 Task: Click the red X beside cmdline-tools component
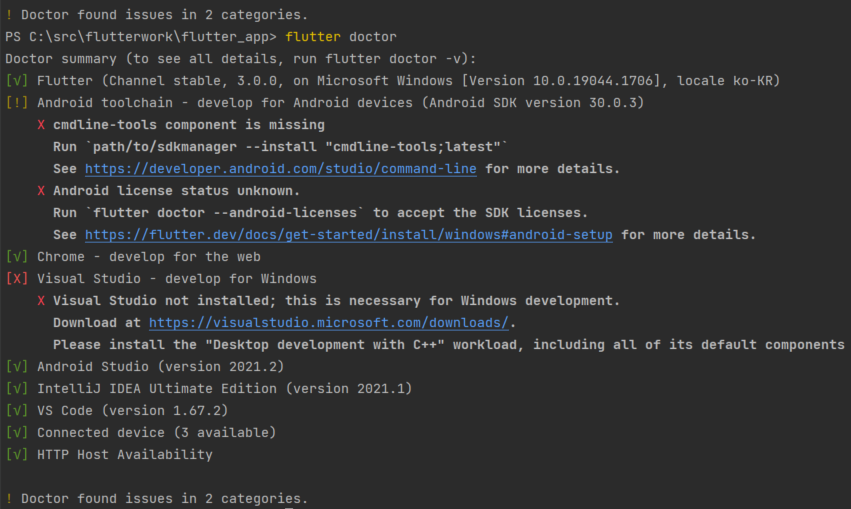[41, 125]
